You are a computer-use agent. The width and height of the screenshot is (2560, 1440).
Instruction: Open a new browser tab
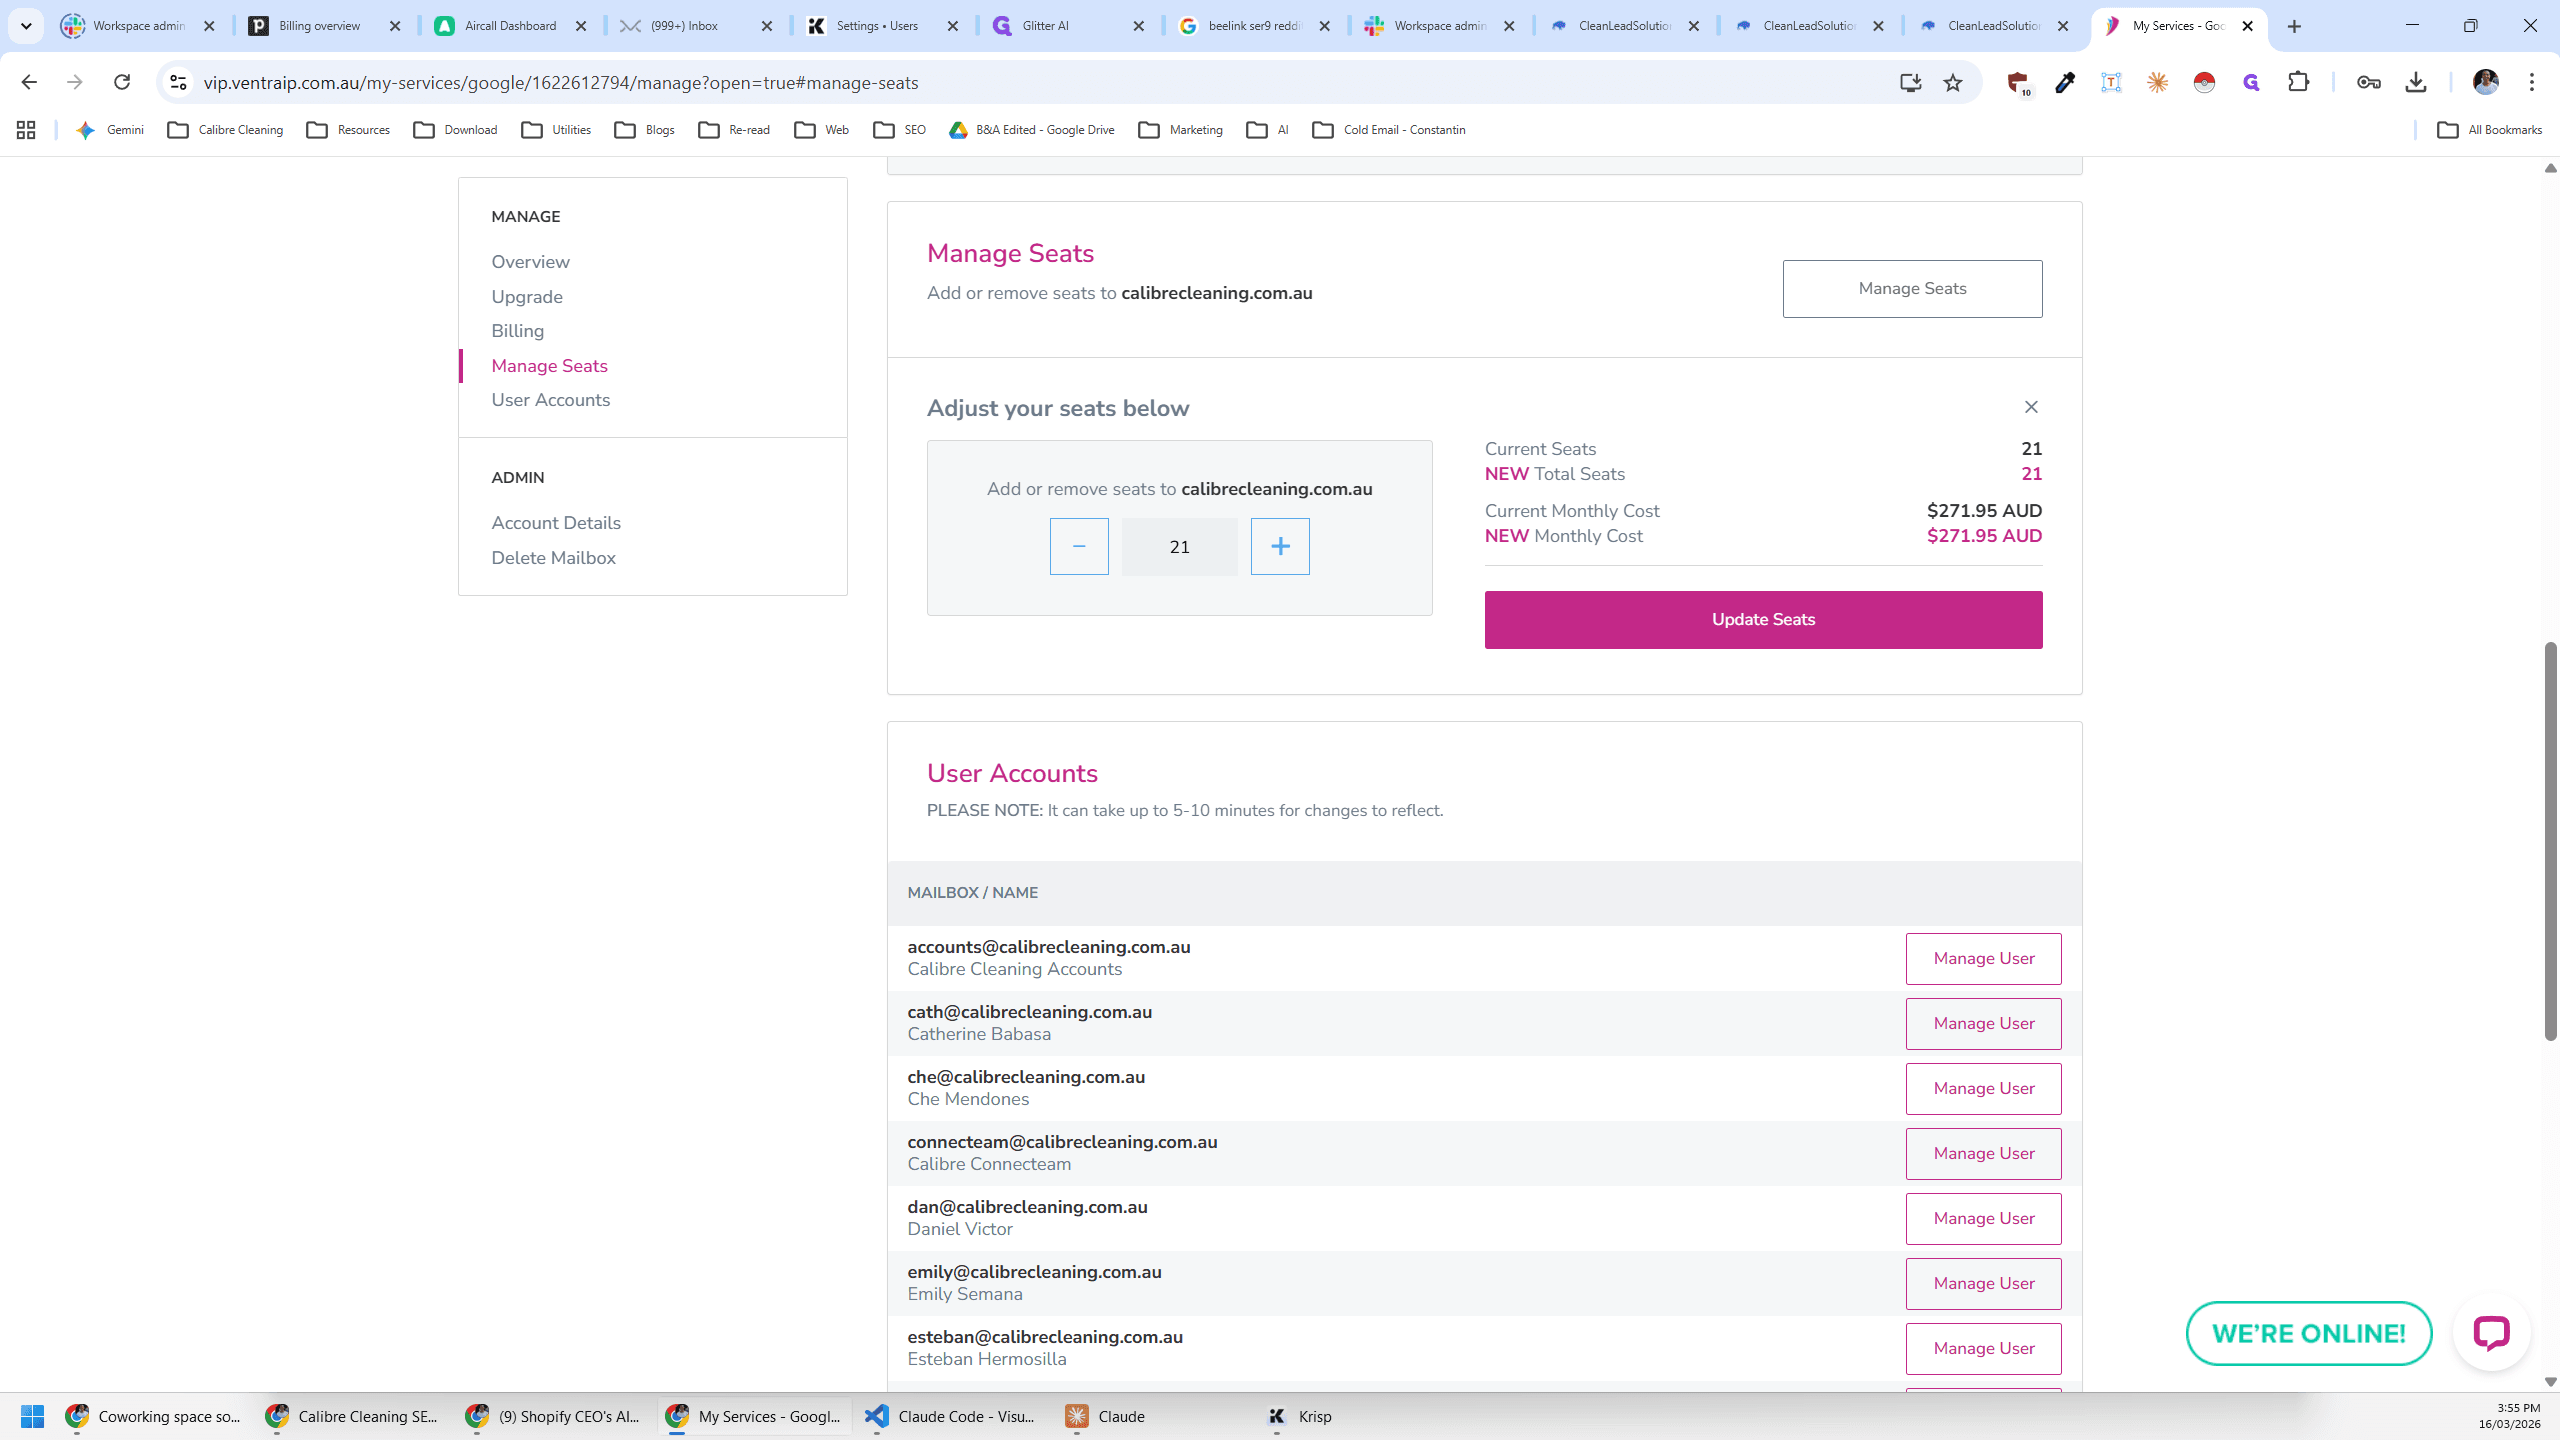[x=2294, y=26]
